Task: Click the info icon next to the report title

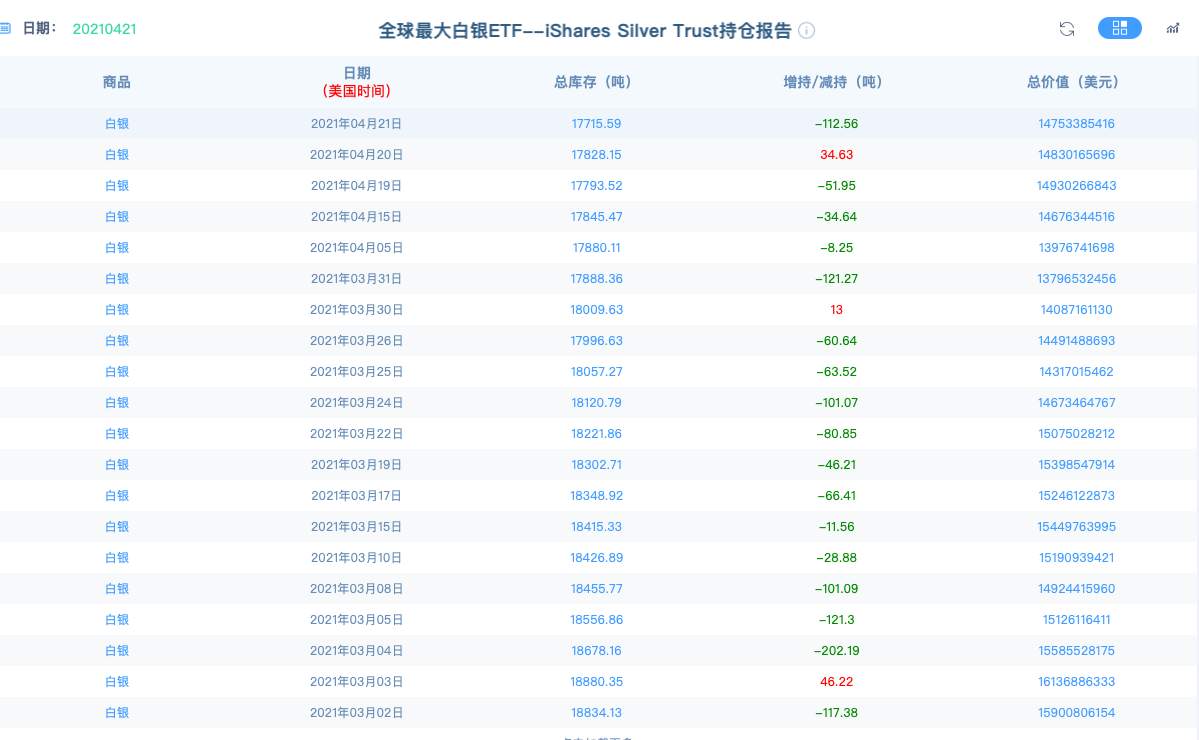Action: pyautogui.click(x=806, y=31)
